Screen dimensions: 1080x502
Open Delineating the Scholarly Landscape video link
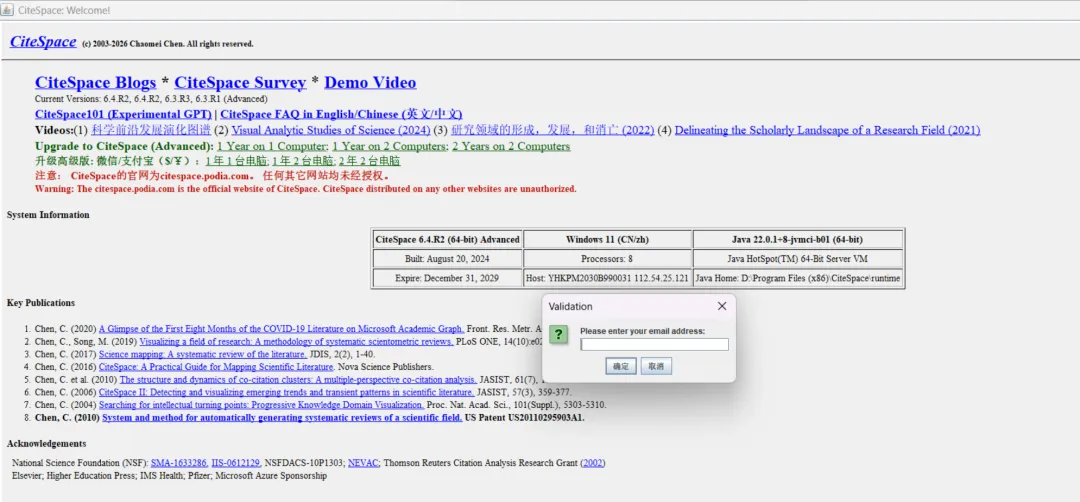pos(827,130)
